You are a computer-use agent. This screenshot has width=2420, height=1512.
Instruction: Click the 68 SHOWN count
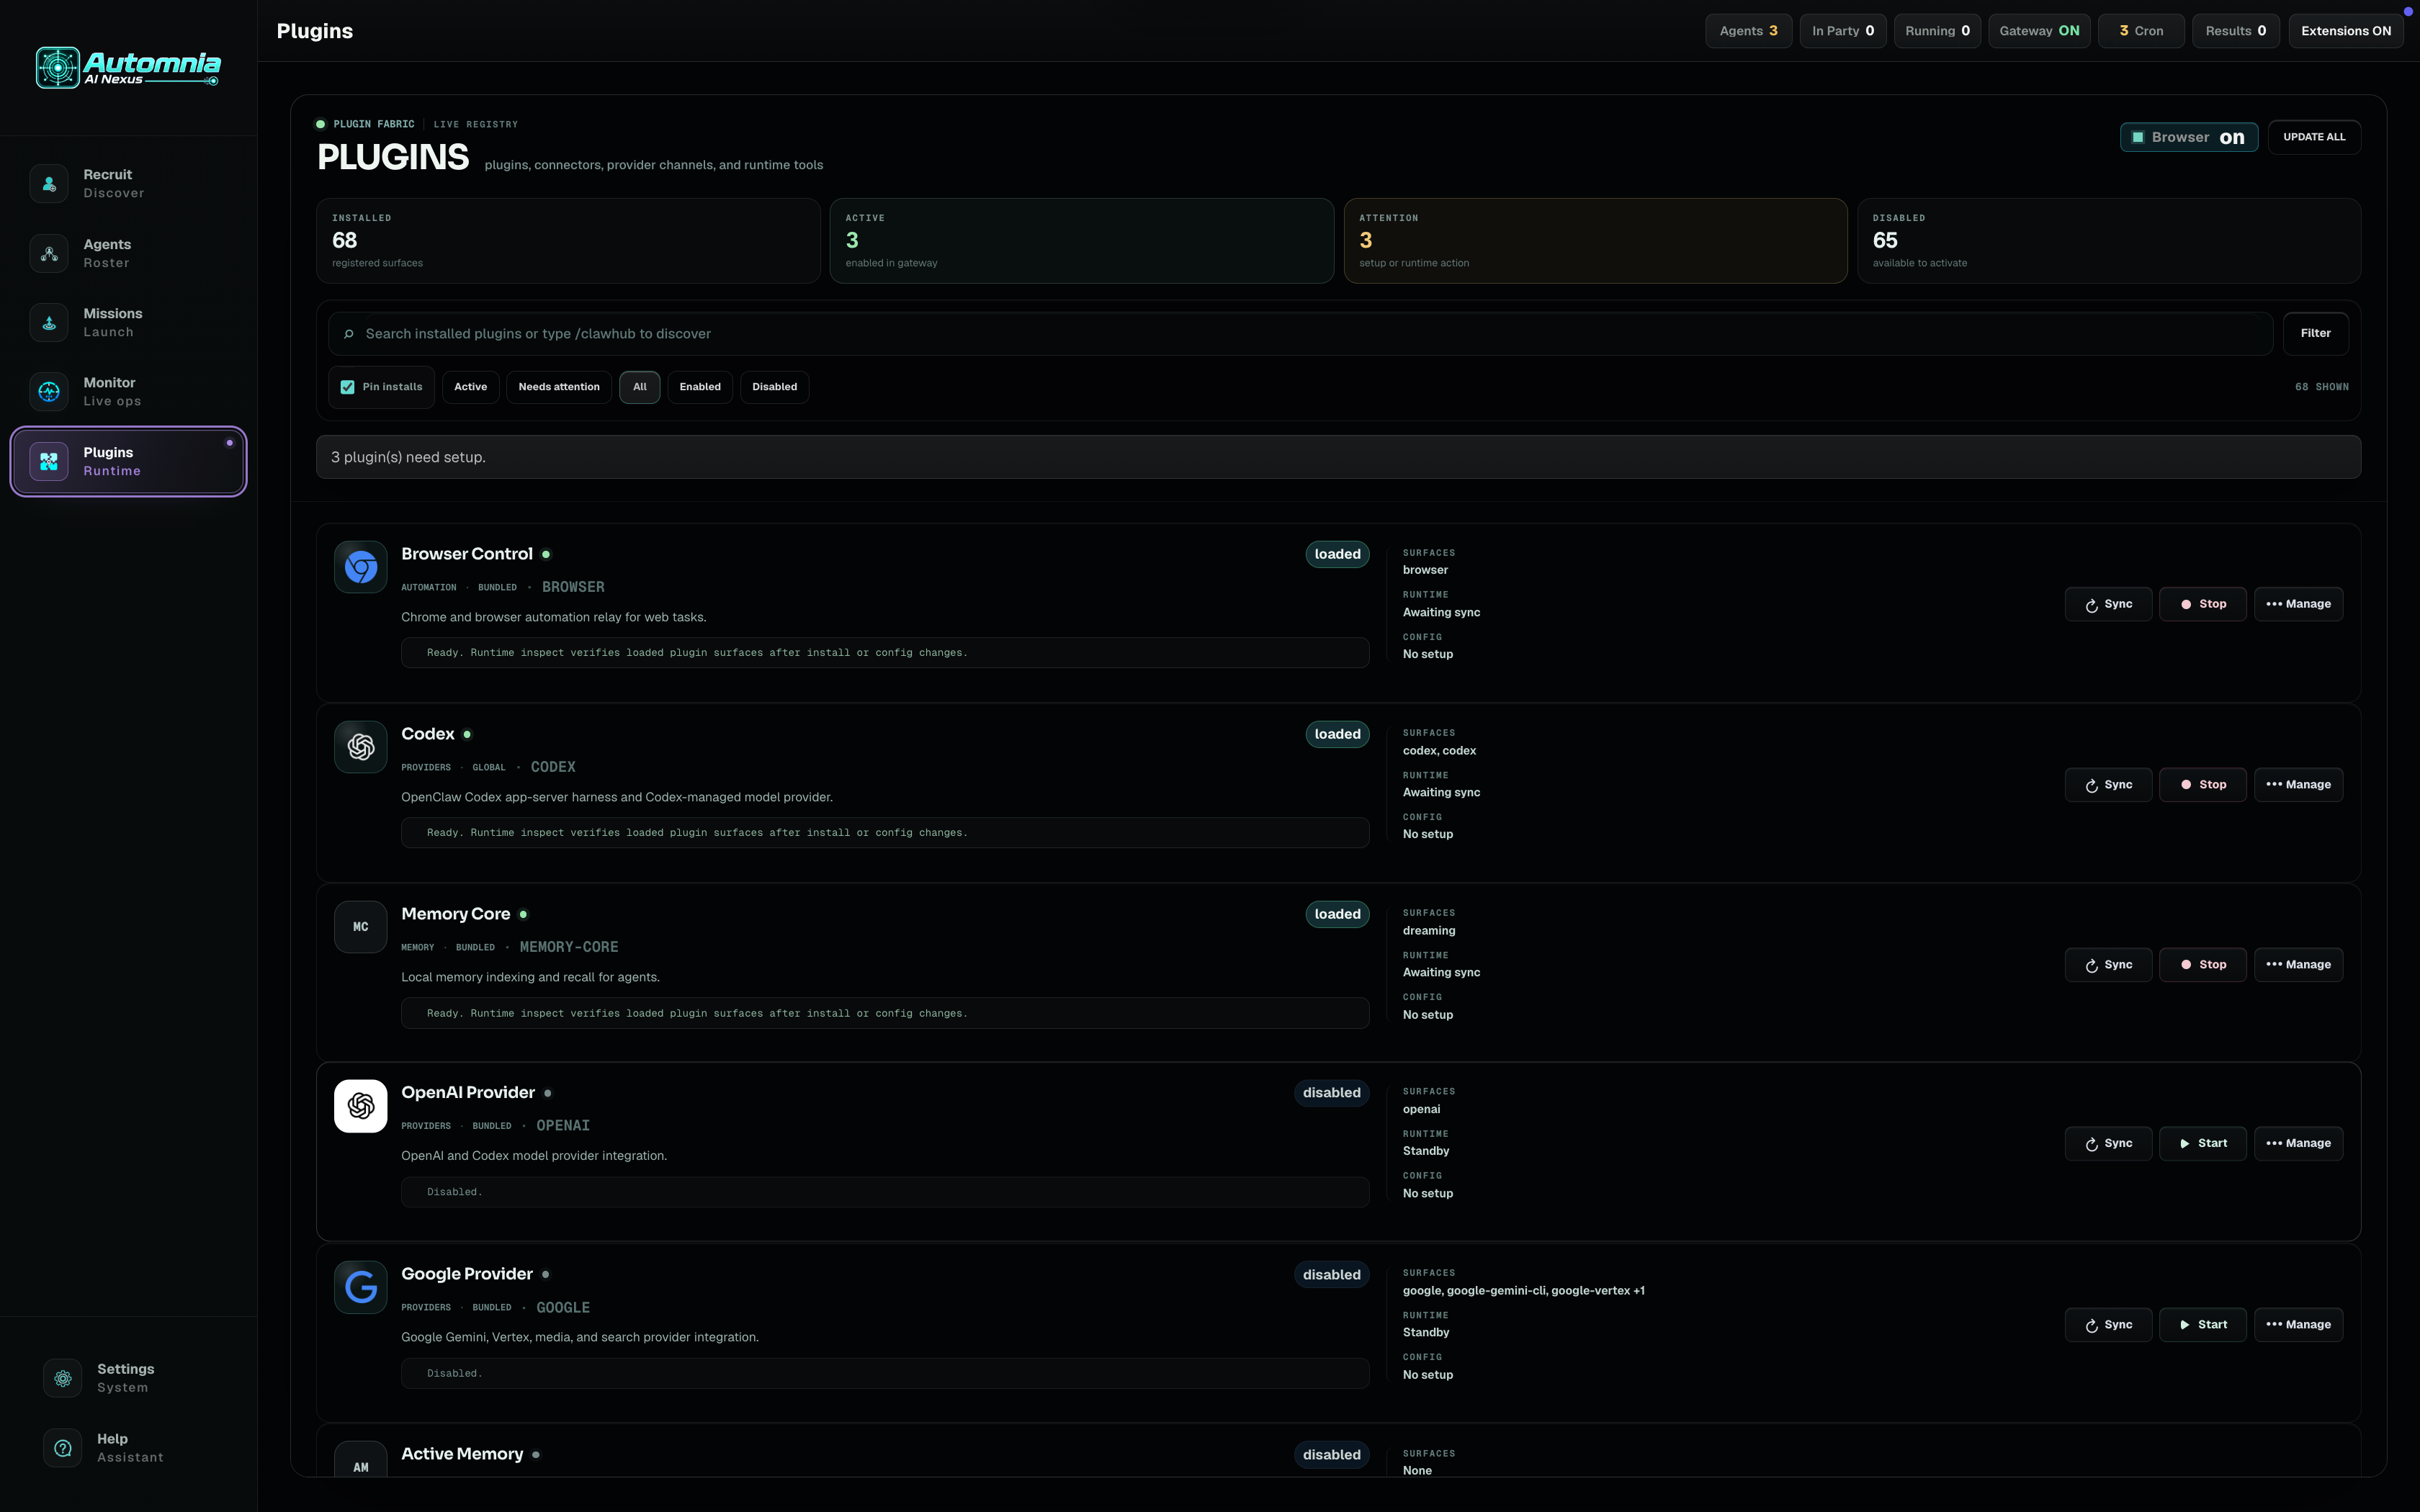2322,387
